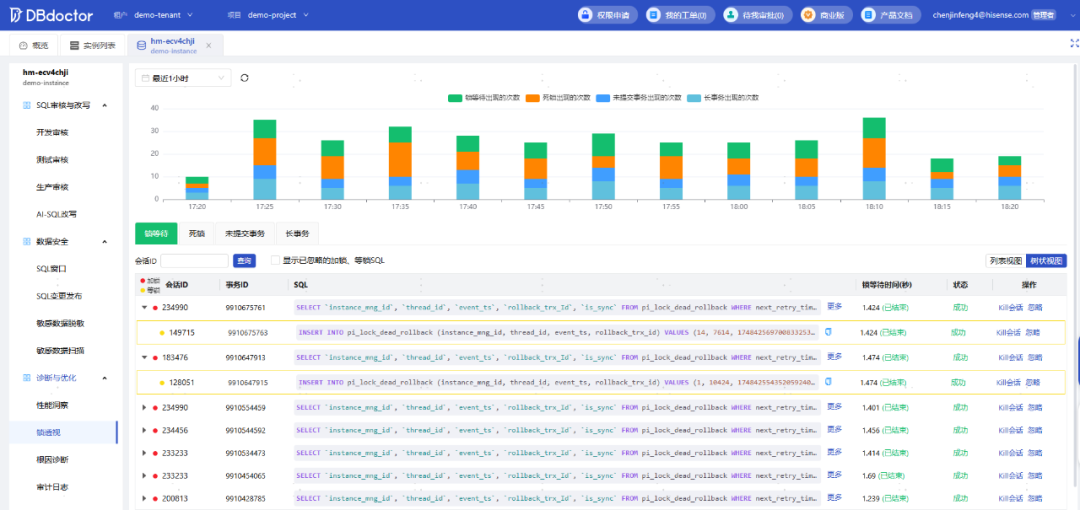Image resolution: width=1080 pixels, height=510 pixels.
Task: Toggle blue 未提交事务出现的次数 legend swatch
Action: (x=603, y=98)
